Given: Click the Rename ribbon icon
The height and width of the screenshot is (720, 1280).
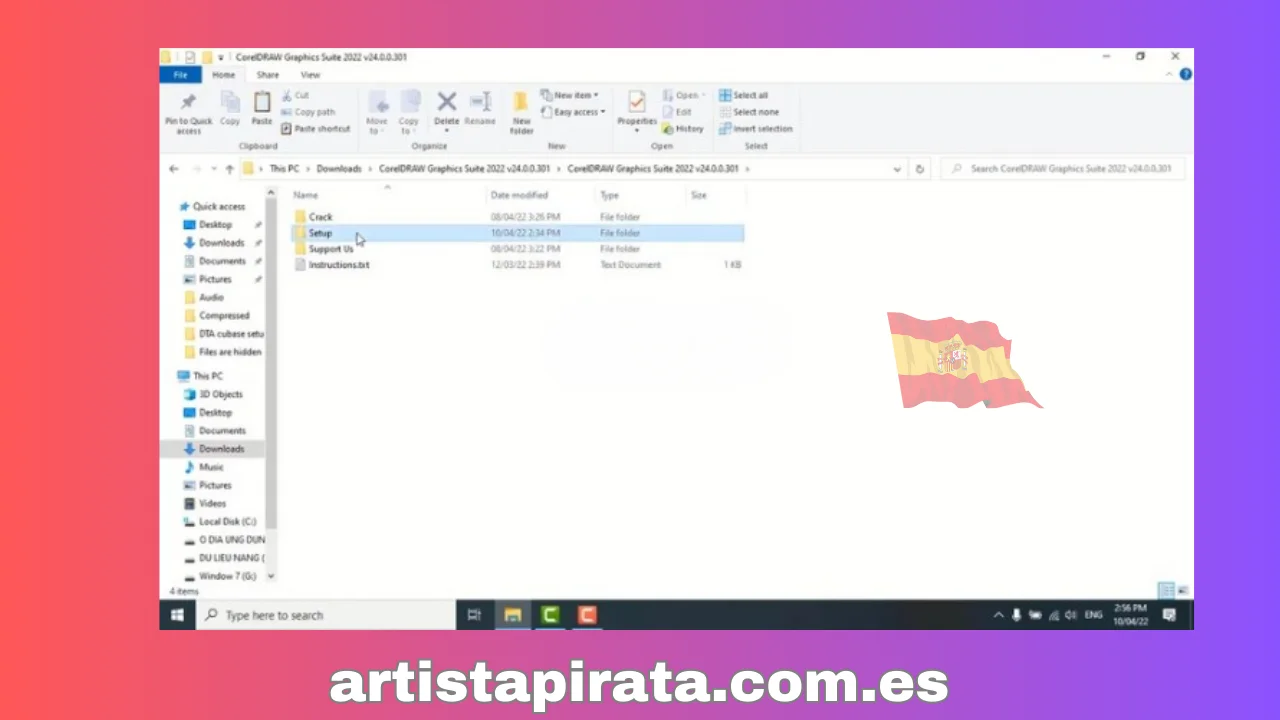Looking at the screenshot, I should pos(480,102).
